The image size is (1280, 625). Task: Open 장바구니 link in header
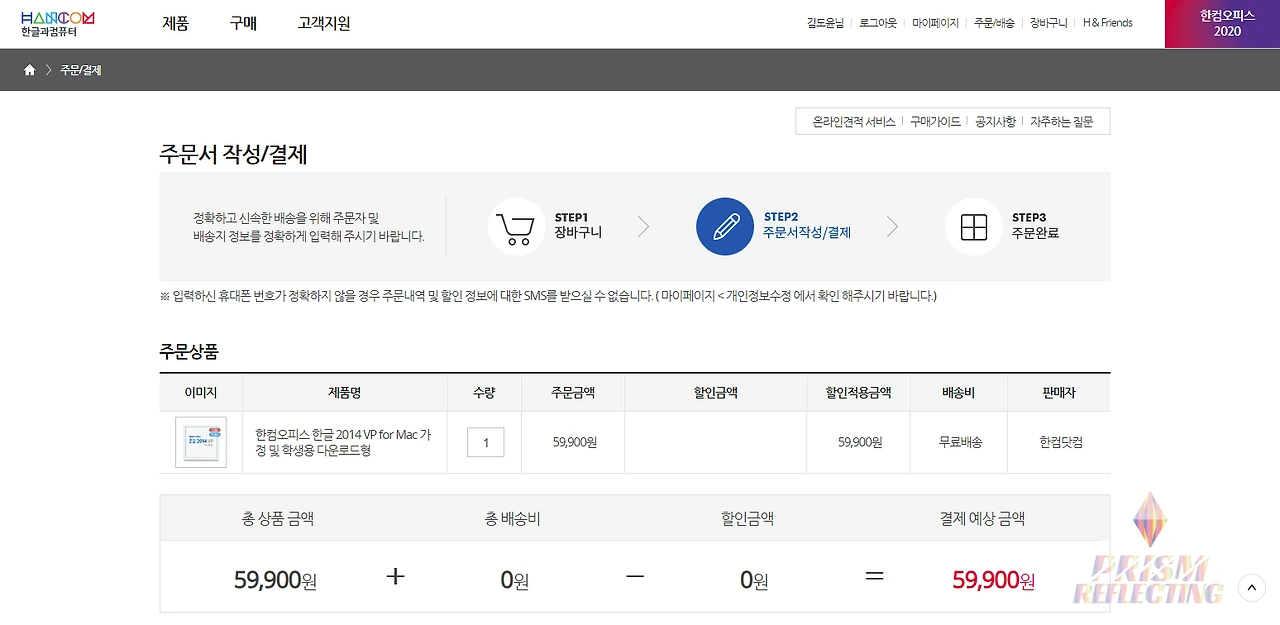1048,23
